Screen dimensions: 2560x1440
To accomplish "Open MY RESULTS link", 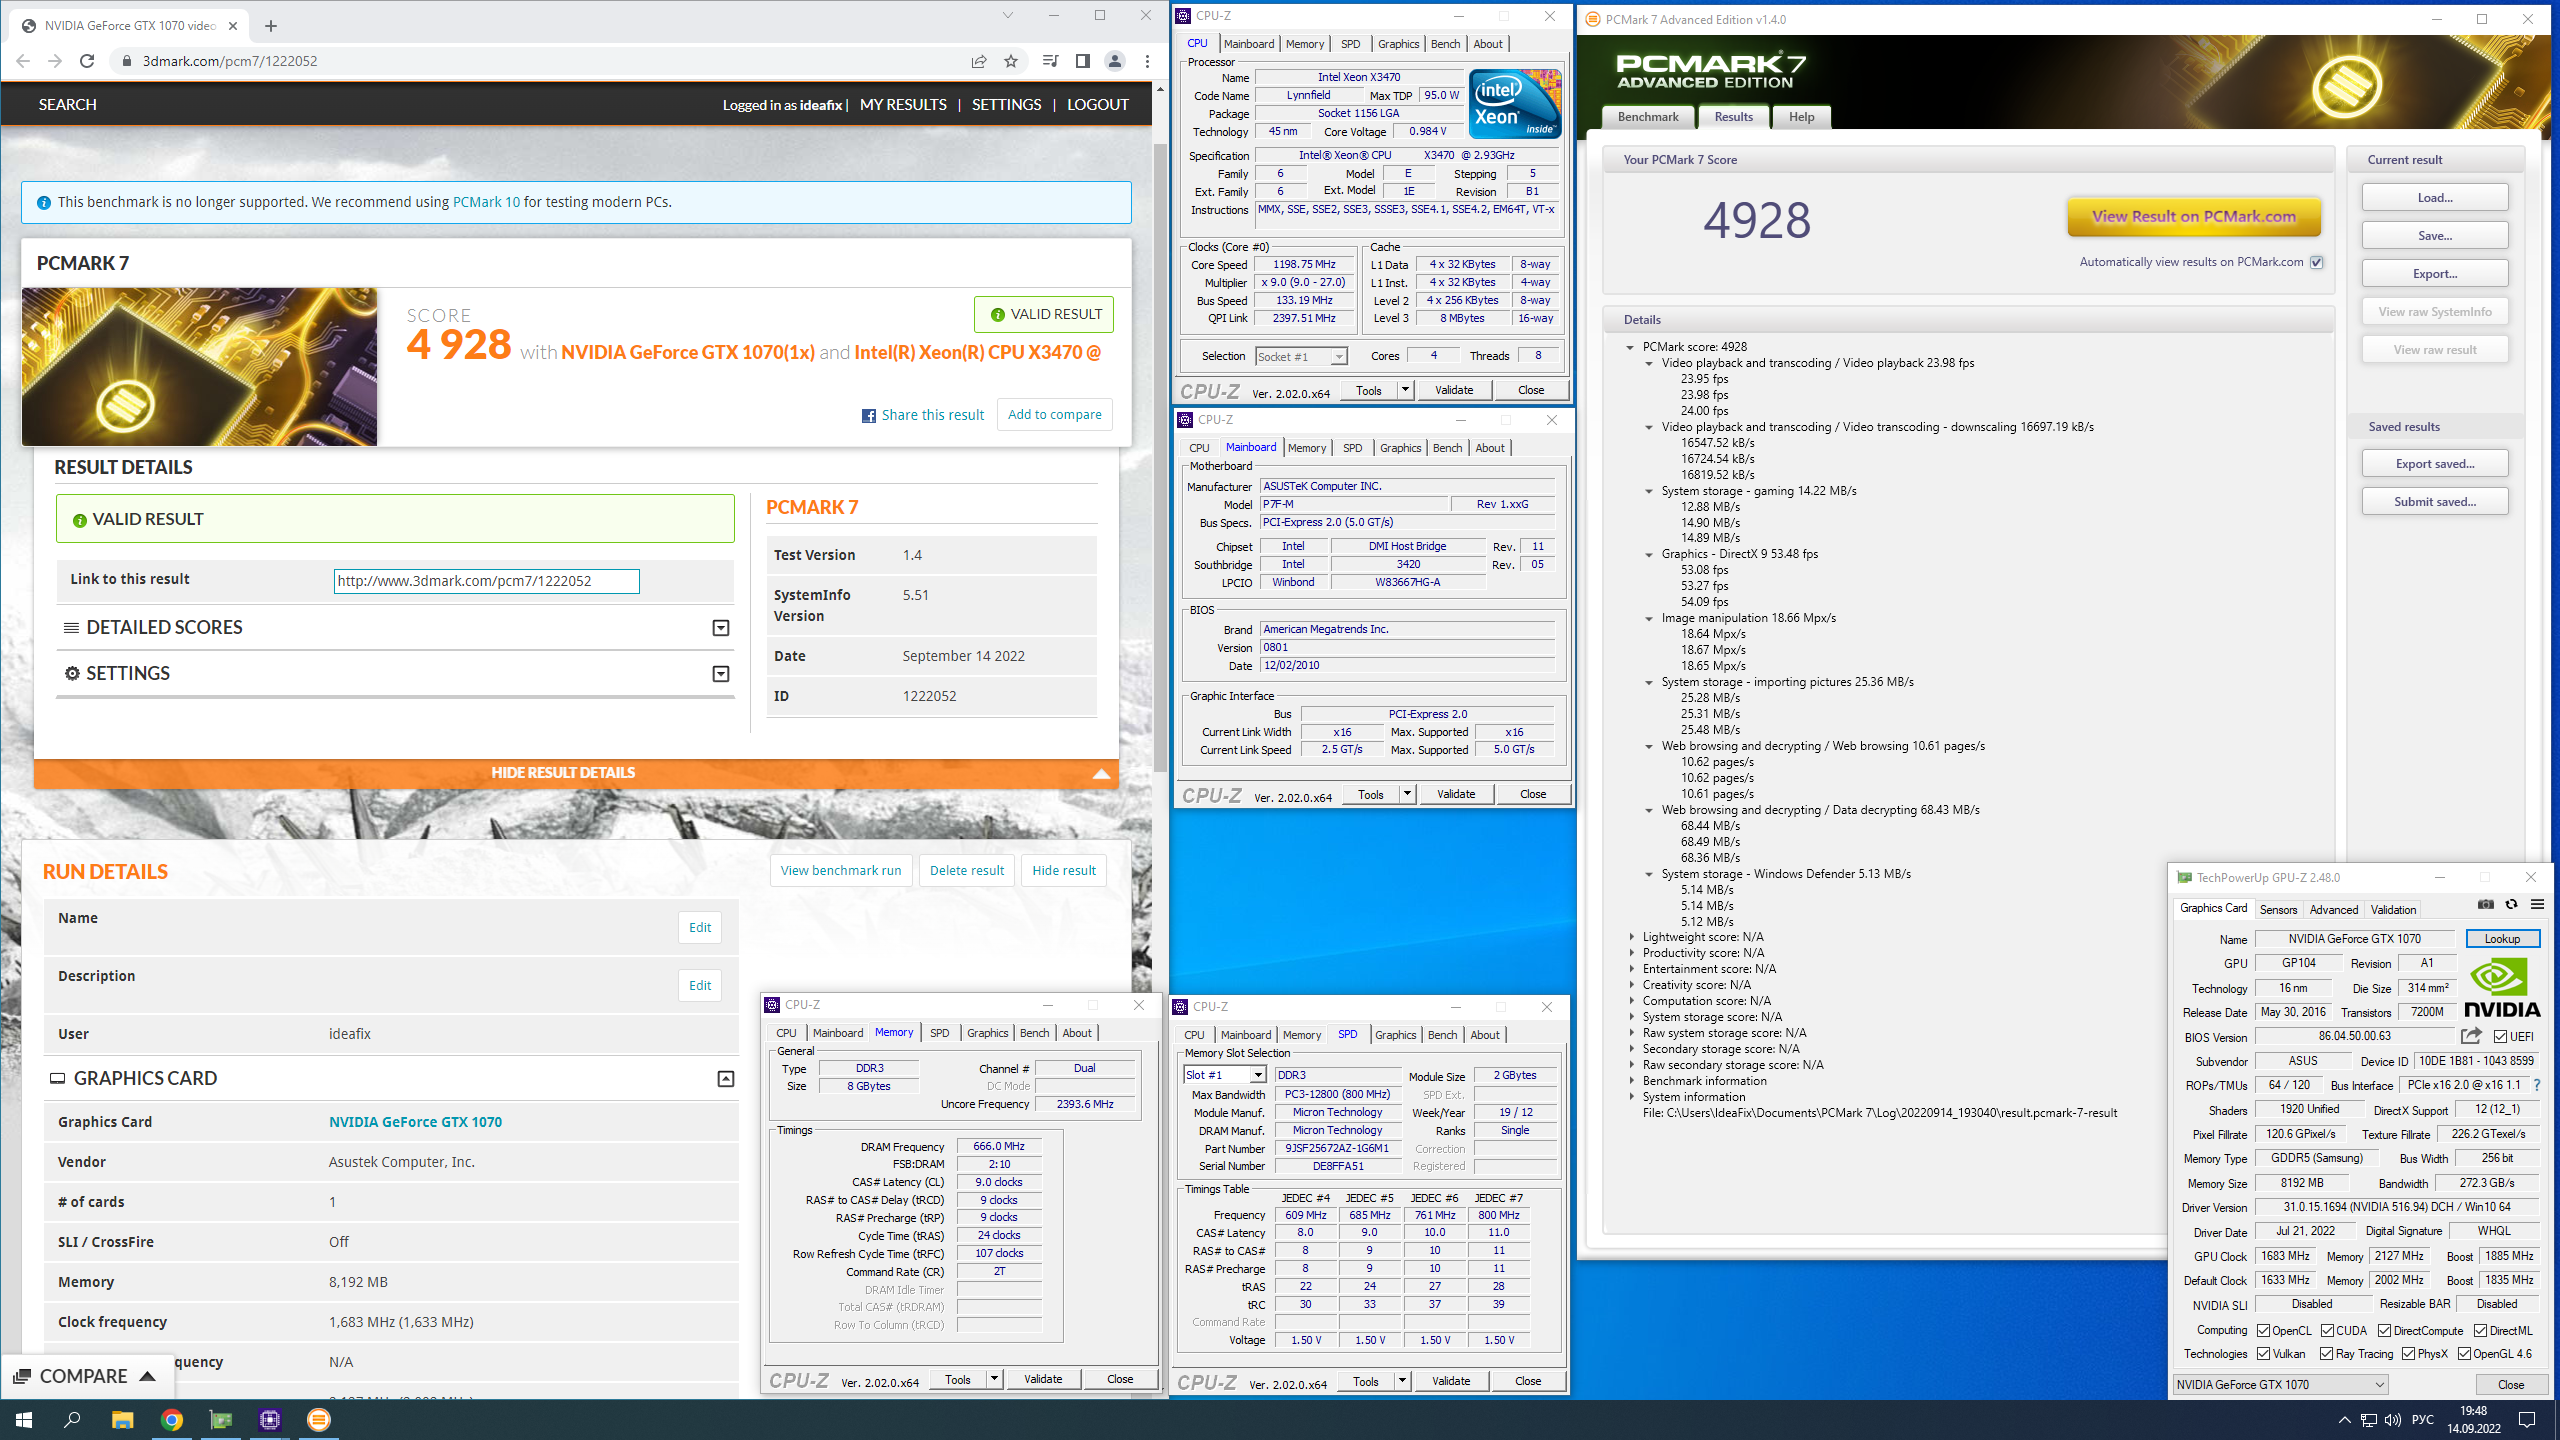I will tap(903, 105).
